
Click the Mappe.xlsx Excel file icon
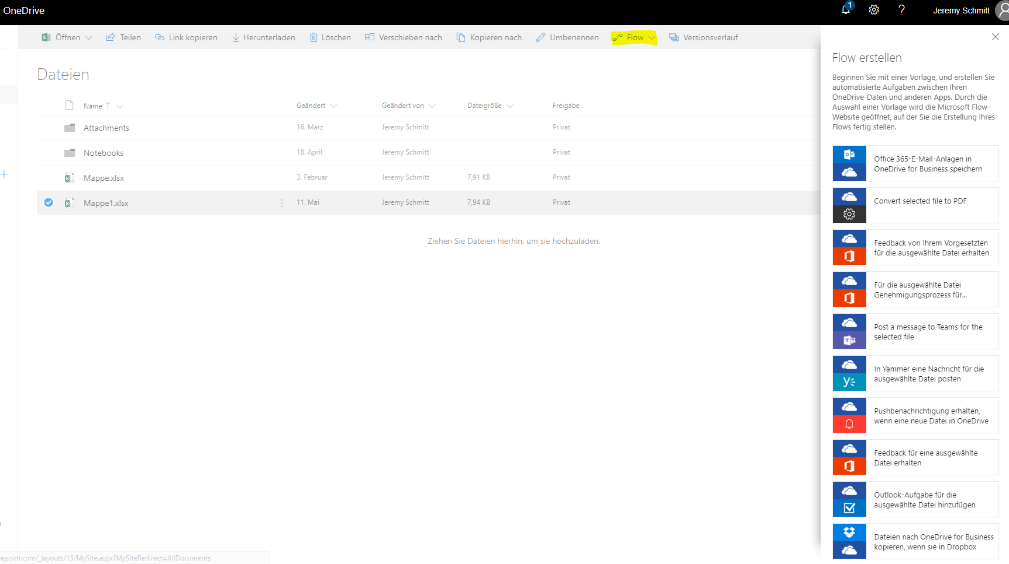point(69,178)
